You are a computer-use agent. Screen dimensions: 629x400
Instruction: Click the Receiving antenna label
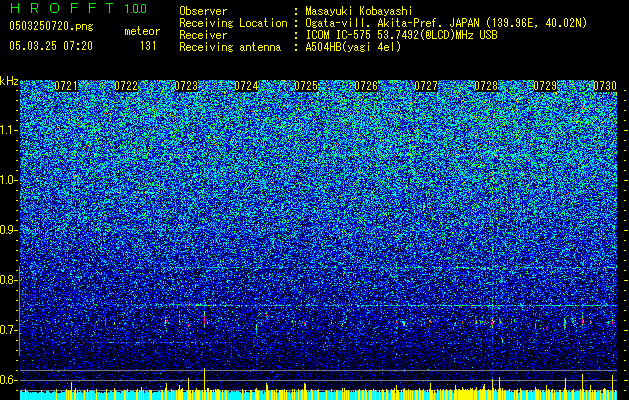coord(230,47)
